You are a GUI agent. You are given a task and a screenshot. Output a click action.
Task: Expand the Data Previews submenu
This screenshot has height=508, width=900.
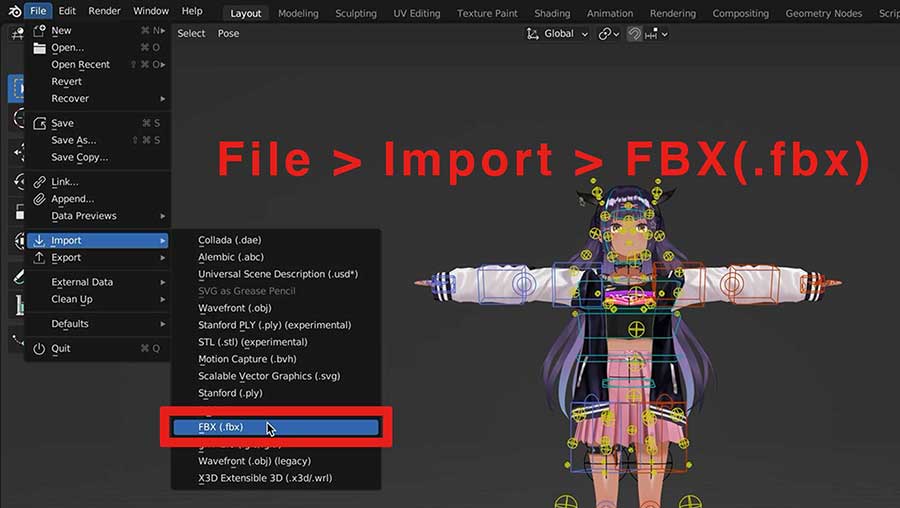click(98, 216)
